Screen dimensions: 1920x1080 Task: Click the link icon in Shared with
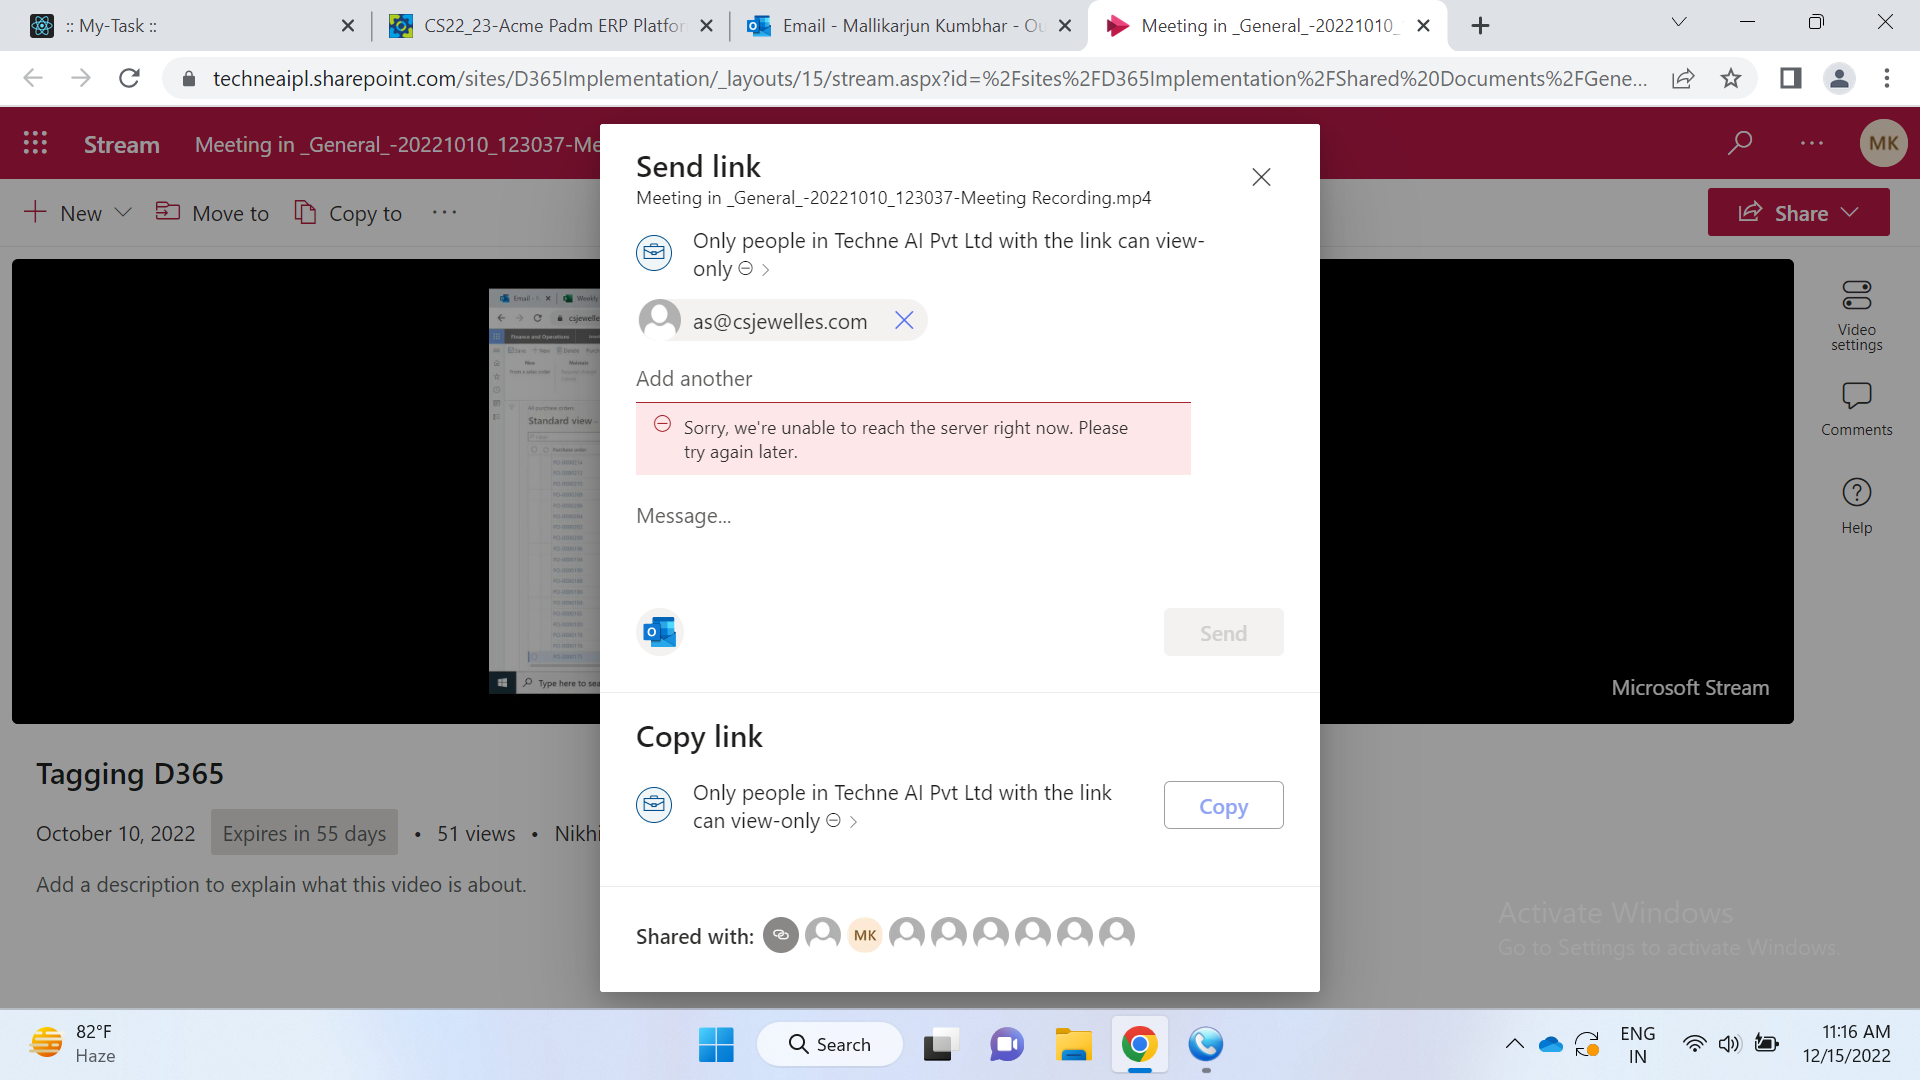point(781,935)
